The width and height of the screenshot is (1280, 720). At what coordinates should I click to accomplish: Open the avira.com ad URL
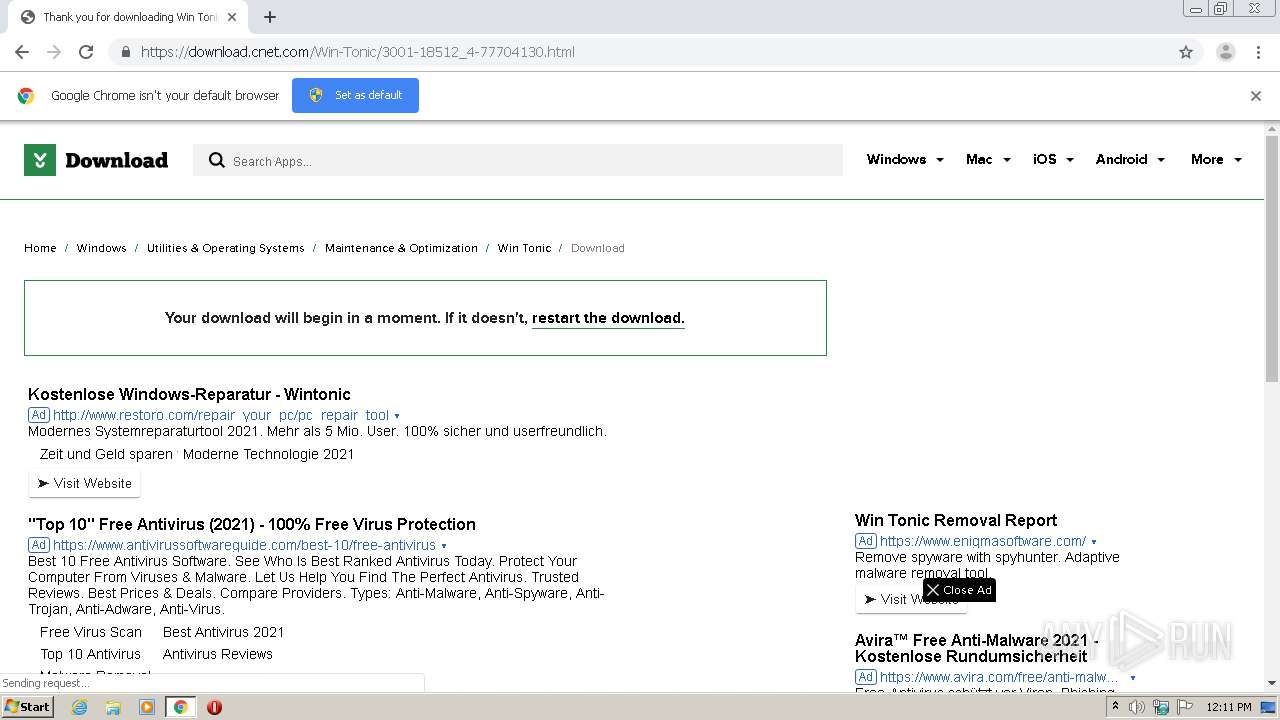click(x=1000, y=677)
